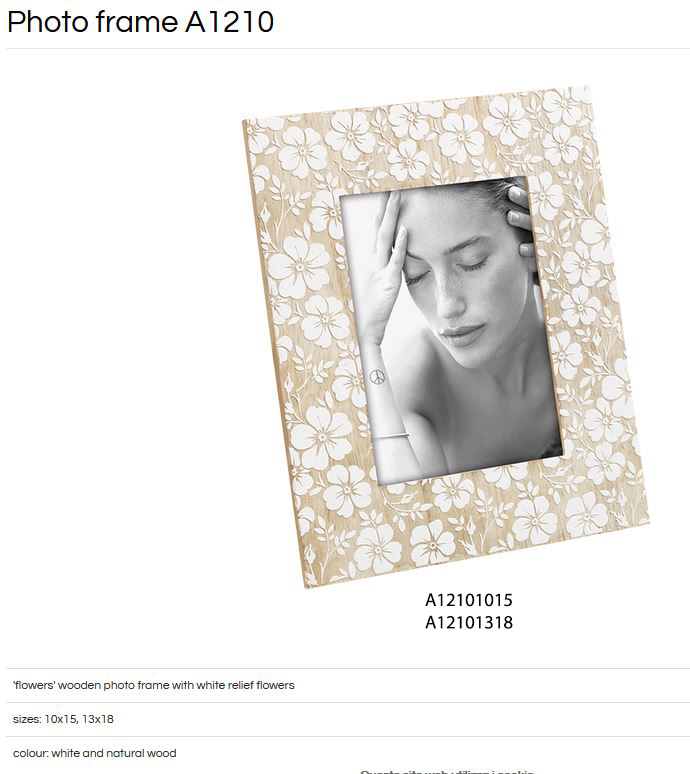This screenshot has width=690, height=774.
Task: Select product code A12101318
Action: 469,622
